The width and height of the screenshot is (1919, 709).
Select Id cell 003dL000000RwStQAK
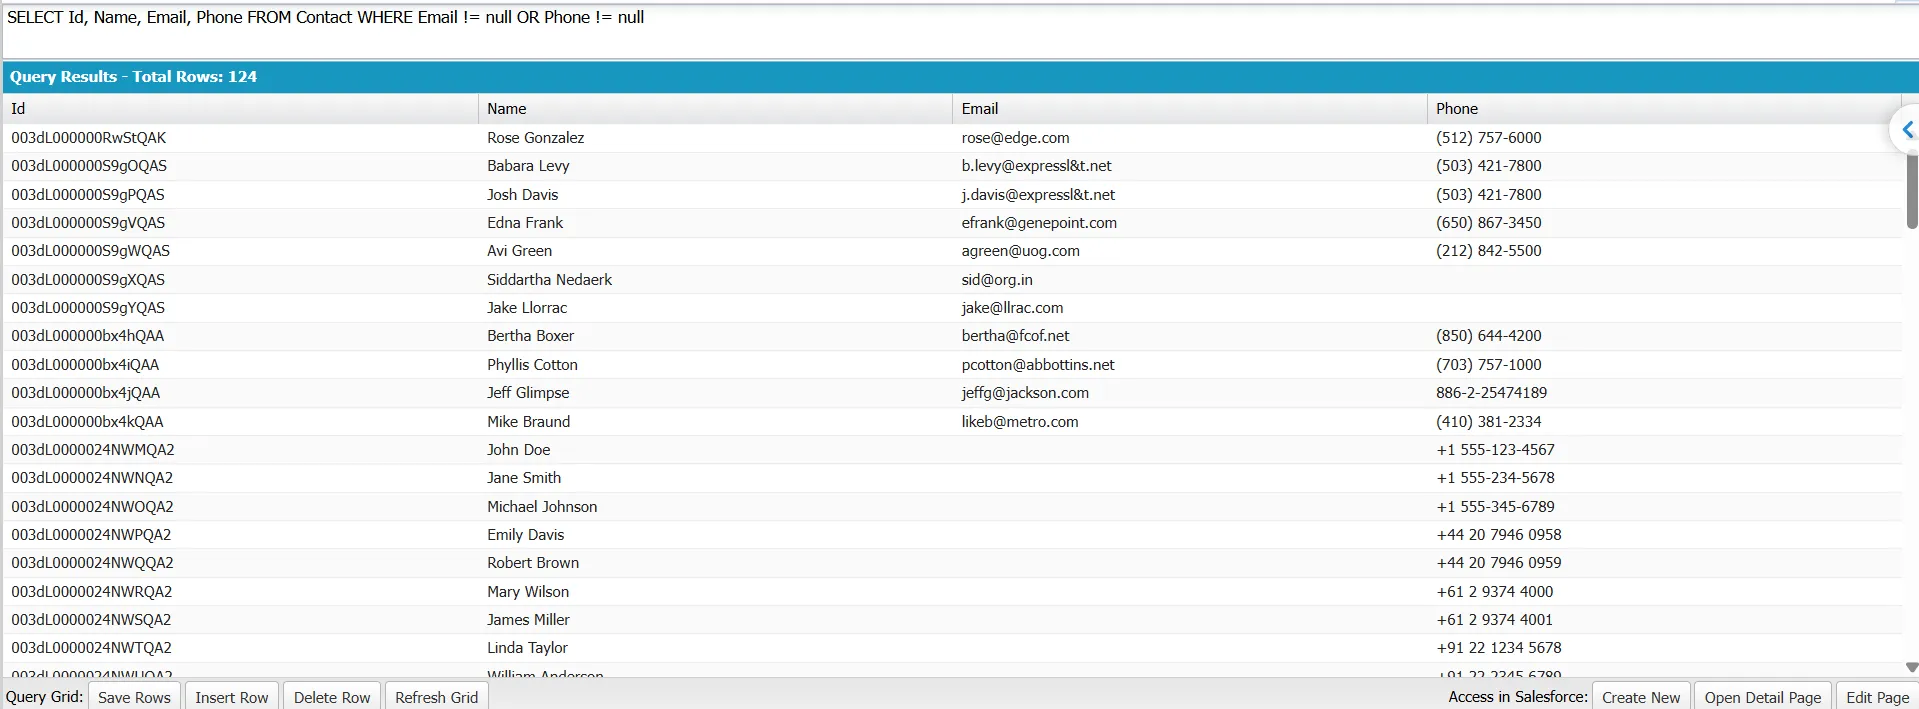coord(240,138)
